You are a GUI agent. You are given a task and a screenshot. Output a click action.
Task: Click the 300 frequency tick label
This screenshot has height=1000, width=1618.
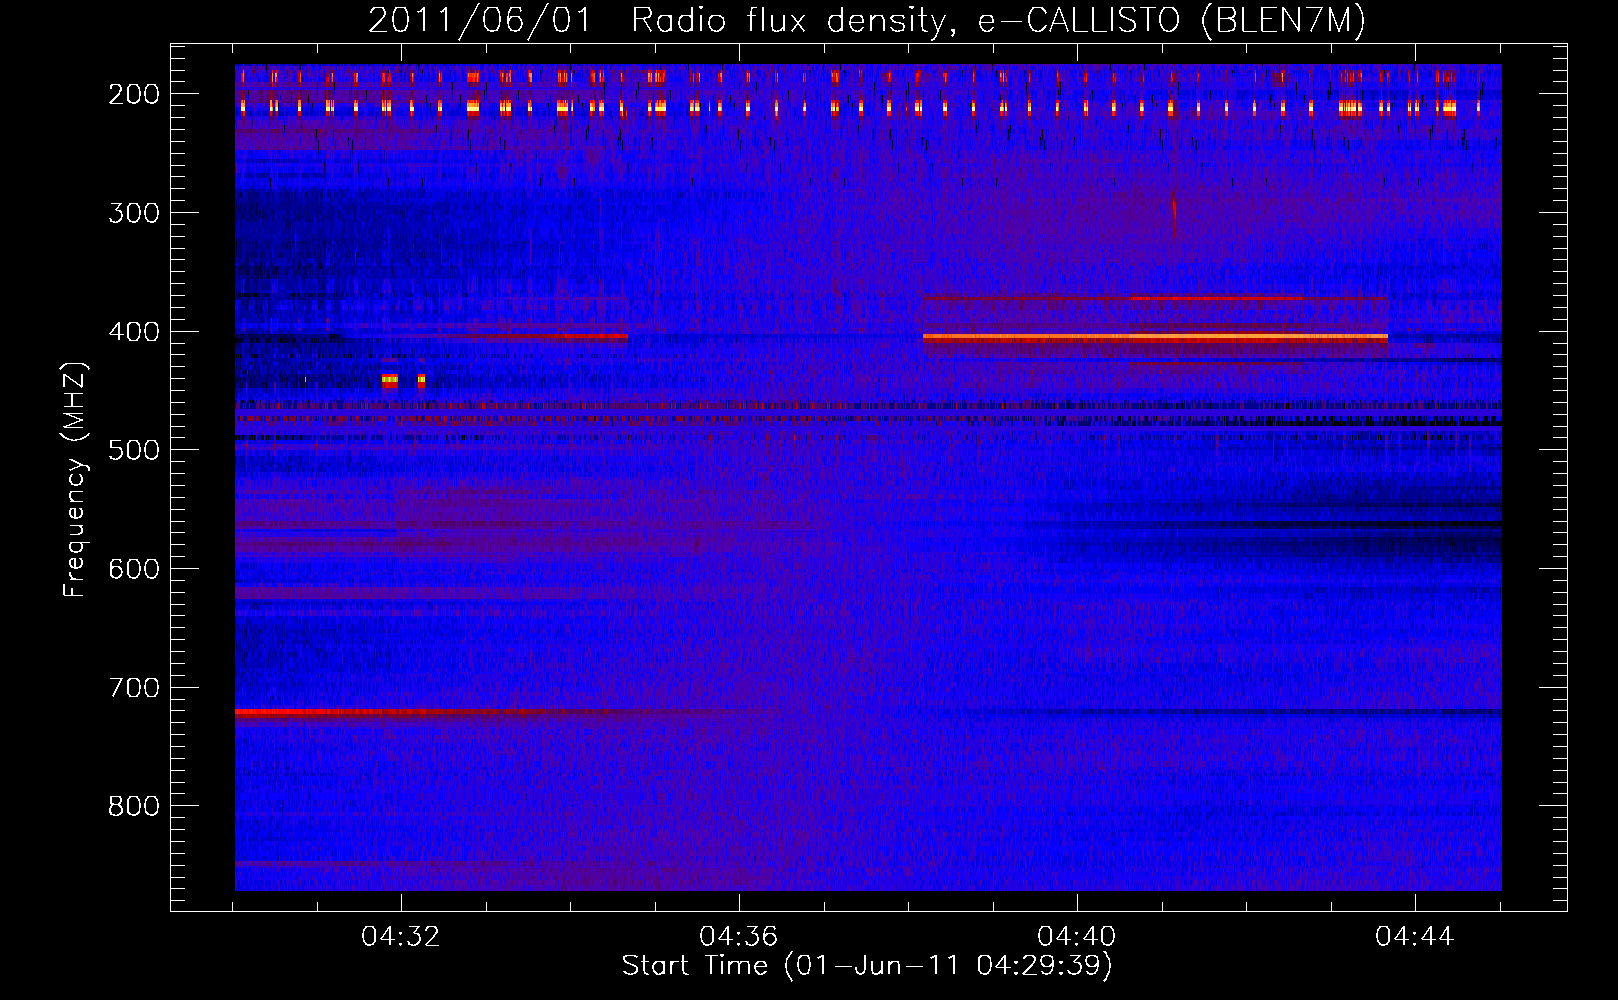(x=134, y=213)
